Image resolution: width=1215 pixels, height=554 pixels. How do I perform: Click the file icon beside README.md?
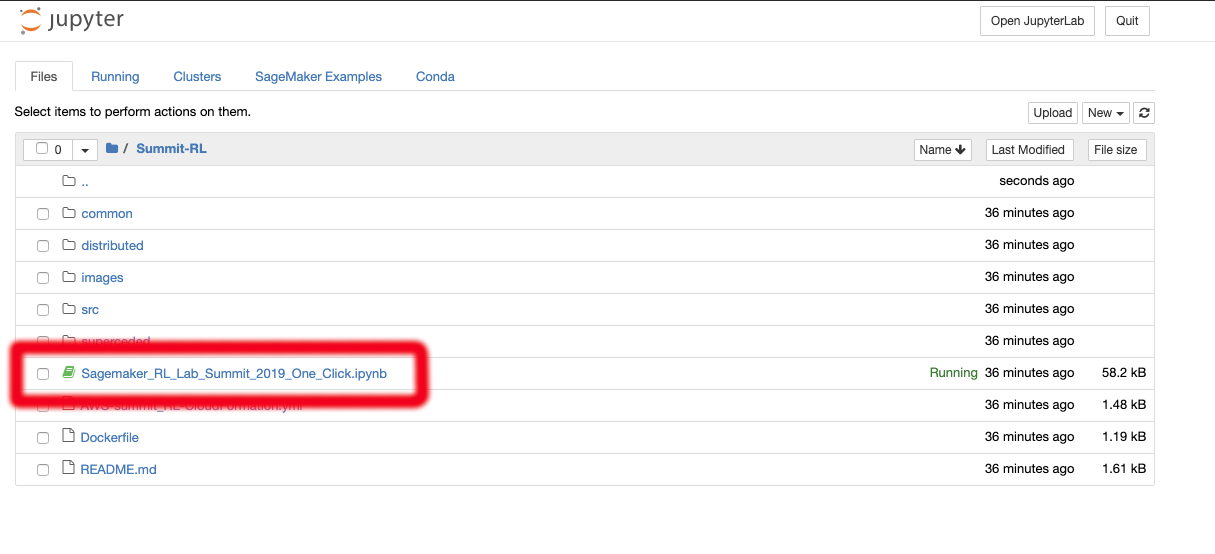[69, 469]
